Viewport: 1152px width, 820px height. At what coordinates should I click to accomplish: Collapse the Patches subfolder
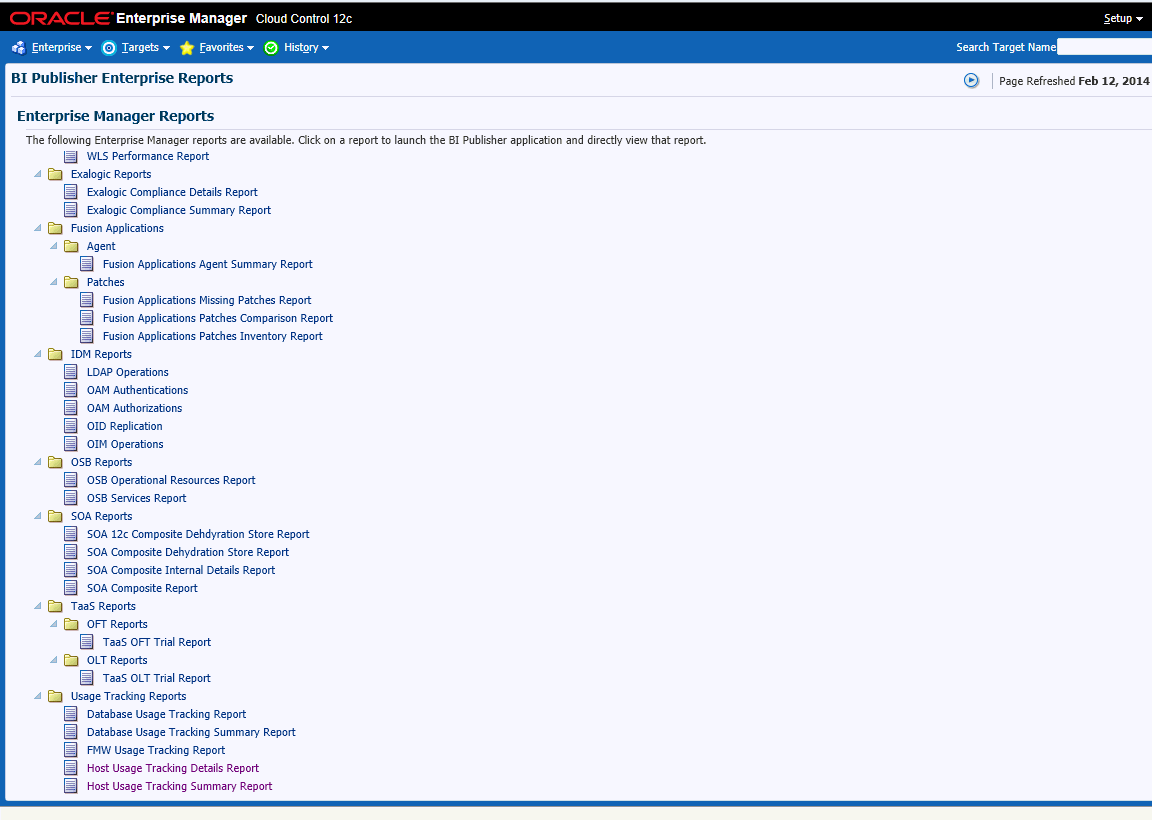tap(54, 282)
